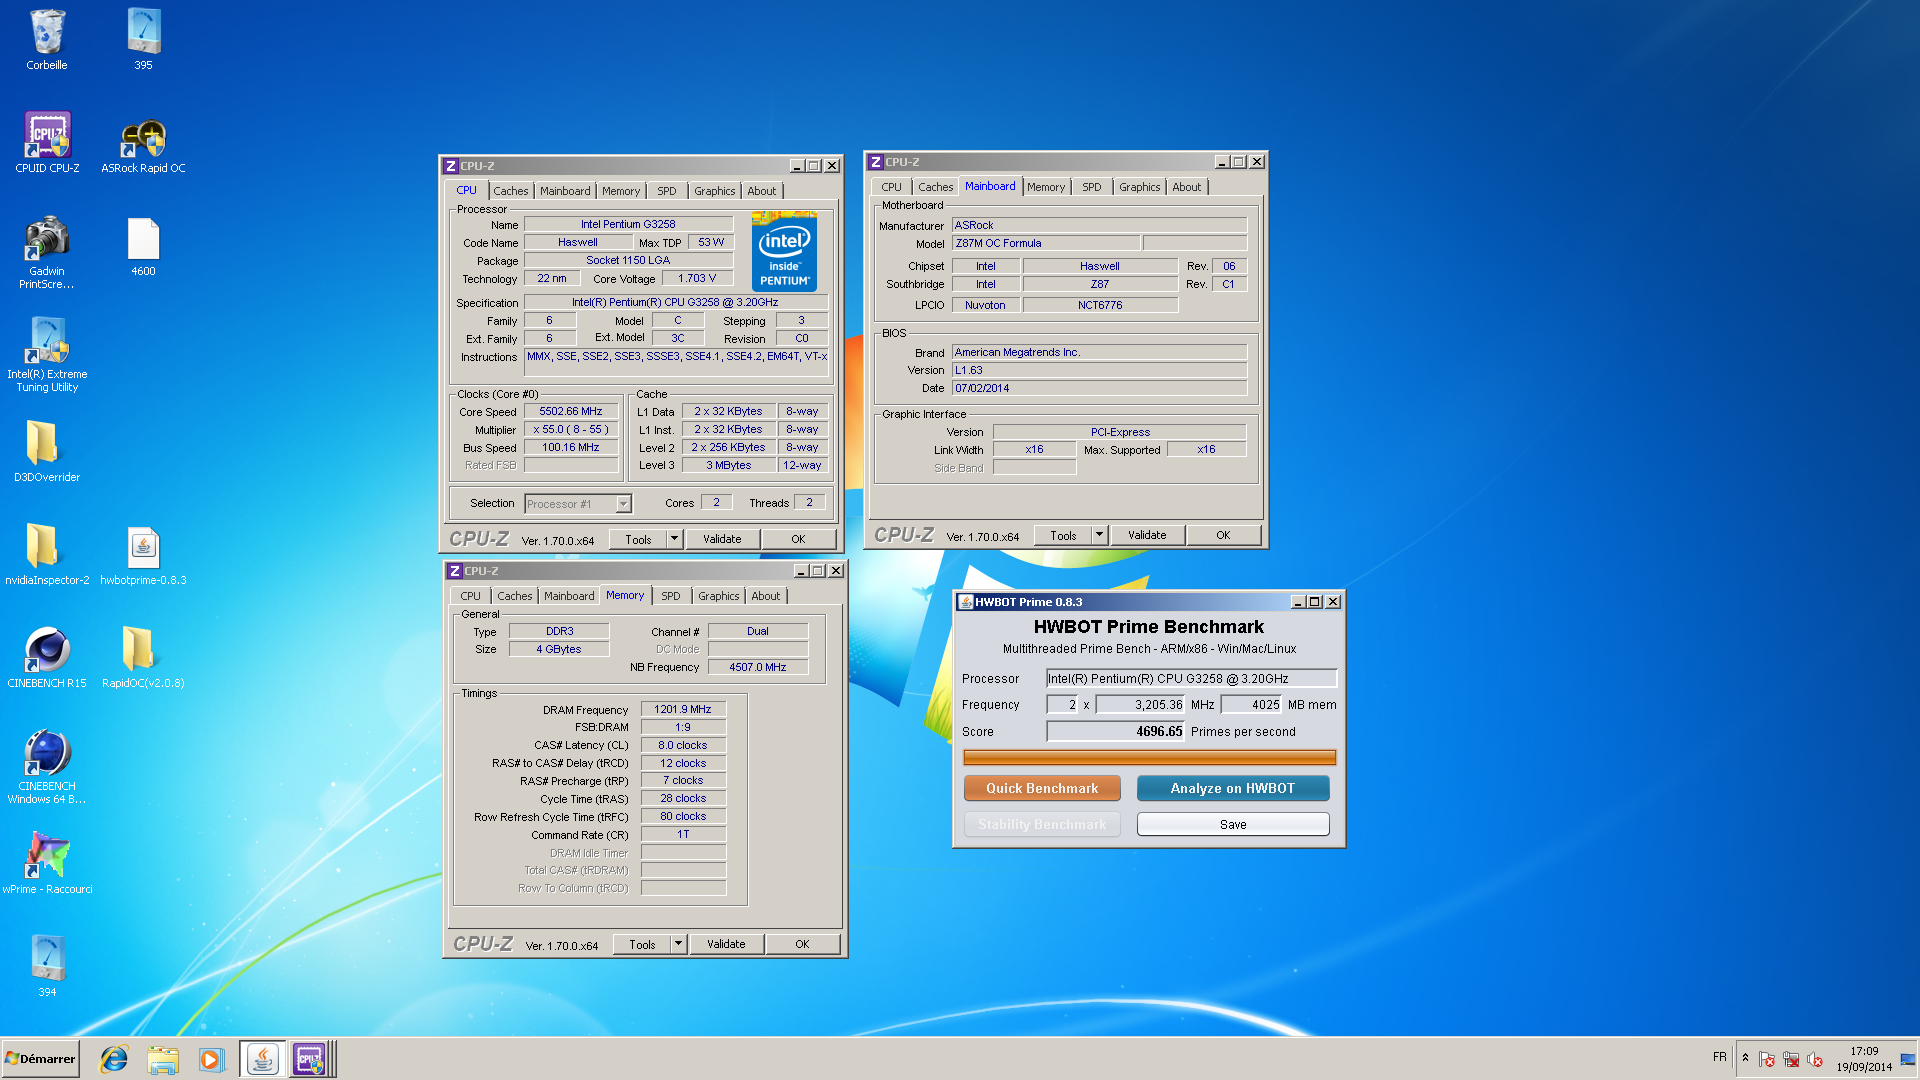Click Save button in HWBOT Prime
This screenshot has height=1080, width=1920.
[1233, 824]
